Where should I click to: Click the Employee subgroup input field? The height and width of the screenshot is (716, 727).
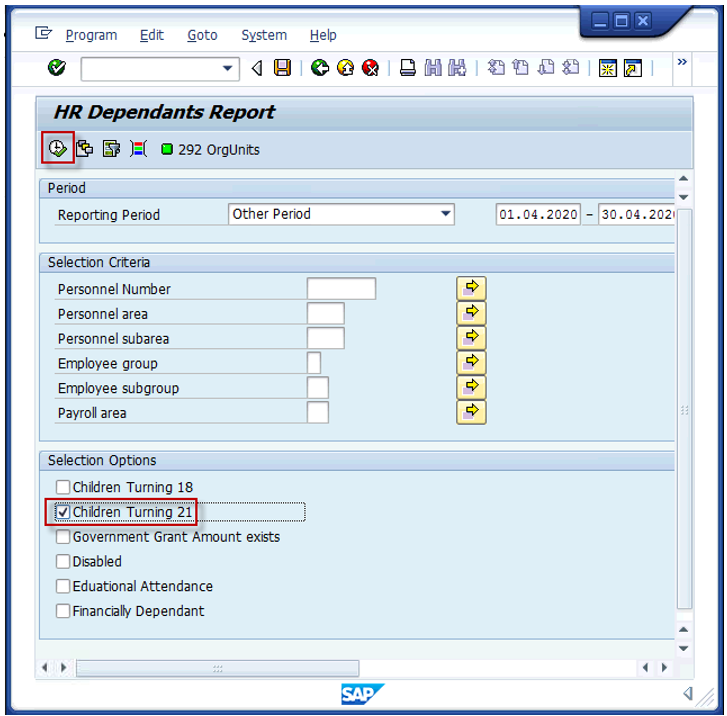pos(318,388)
